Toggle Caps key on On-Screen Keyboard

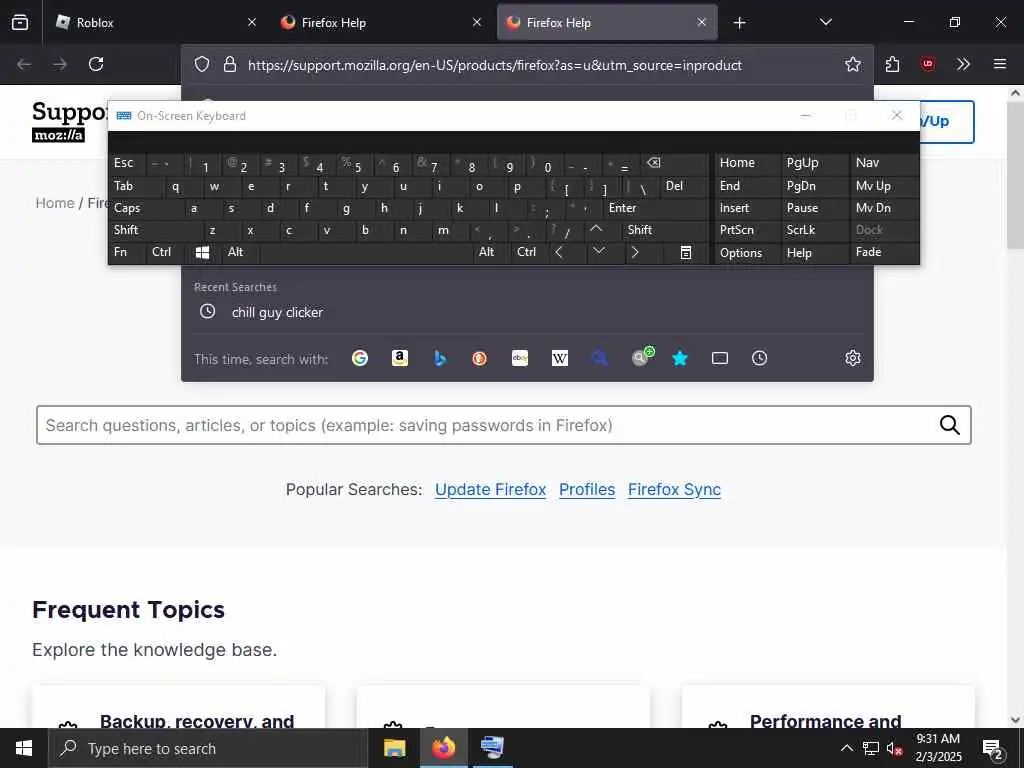coord(146,208)
